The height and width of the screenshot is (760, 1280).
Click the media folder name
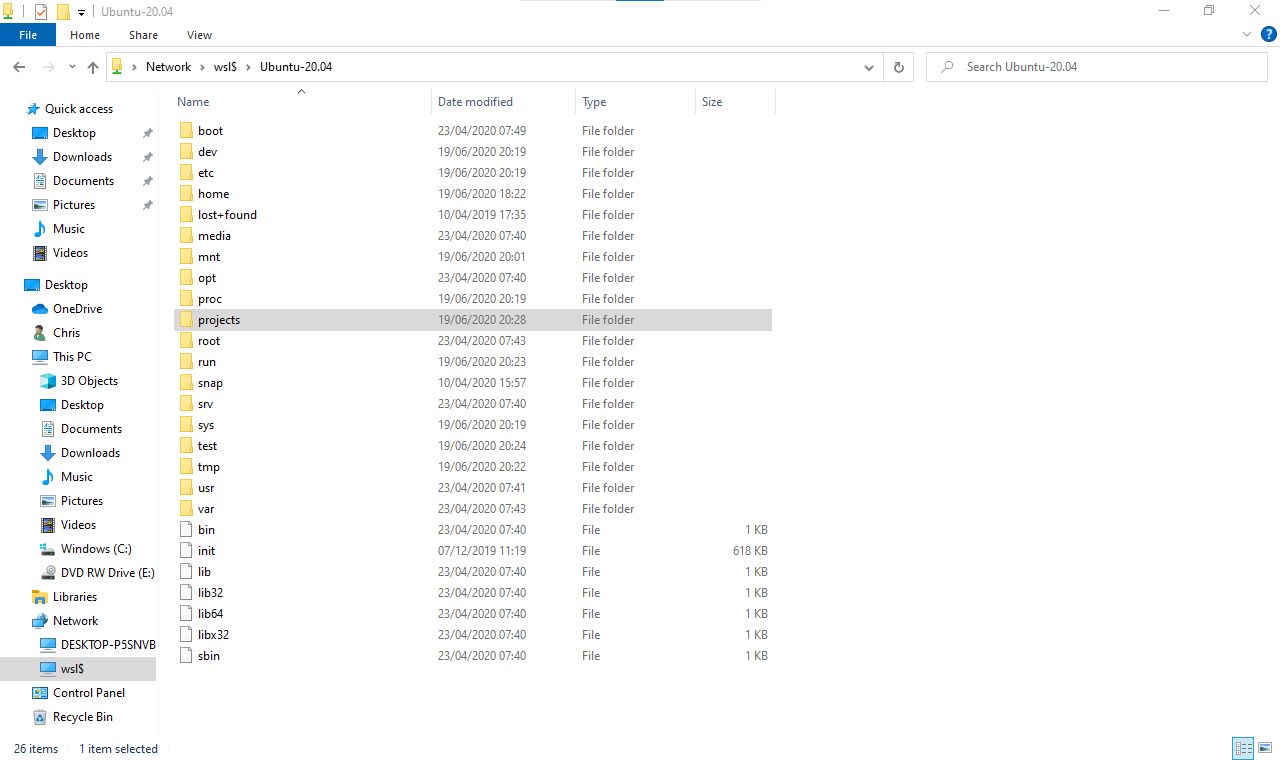coord(214,236)
